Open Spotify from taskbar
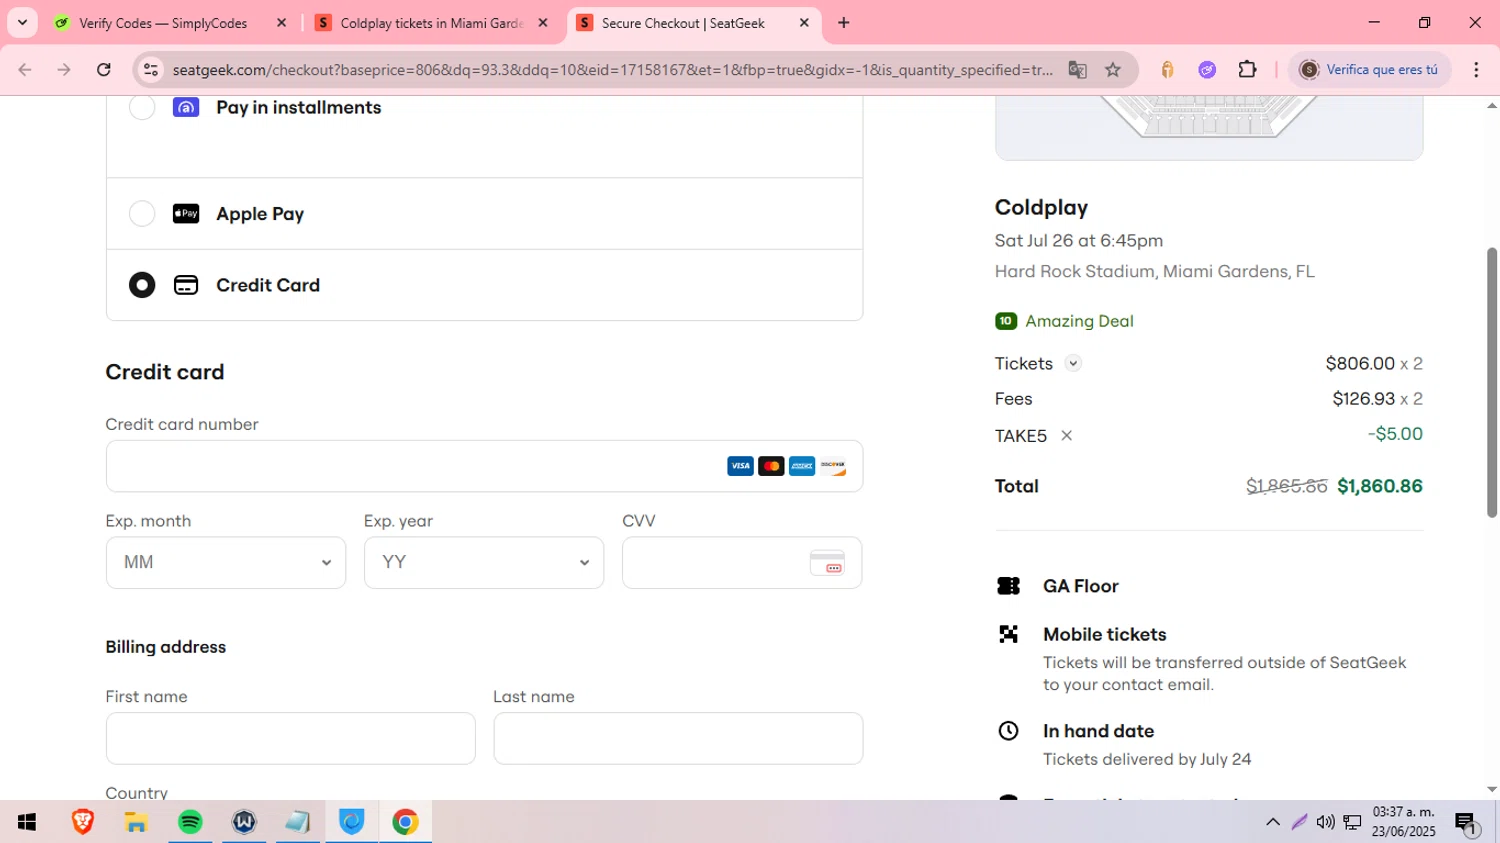Viewport: 1500px width, 843px height. (x=190, y=822)
